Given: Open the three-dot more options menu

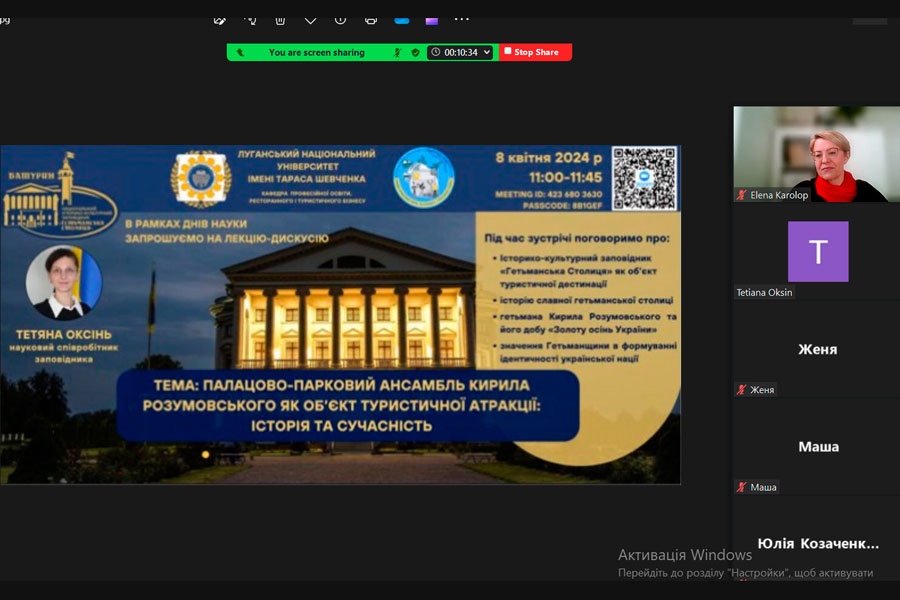Looking at the screenshot, I should pos(461,20).
